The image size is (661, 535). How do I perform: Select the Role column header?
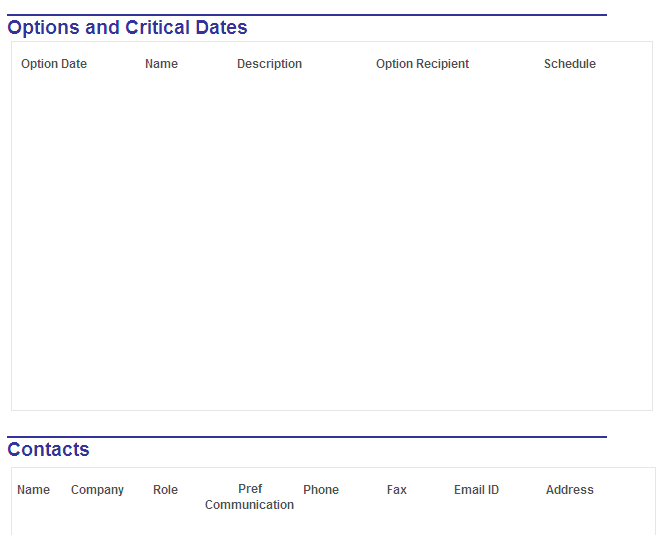(x=165, y=489)
